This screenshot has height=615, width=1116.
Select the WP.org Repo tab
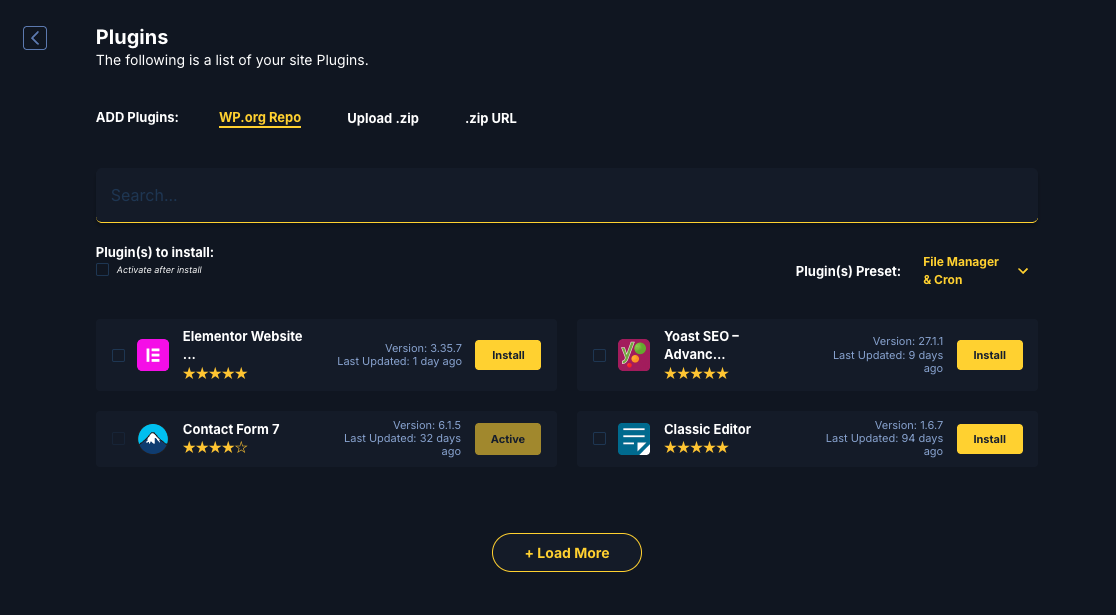coord(260,118)
